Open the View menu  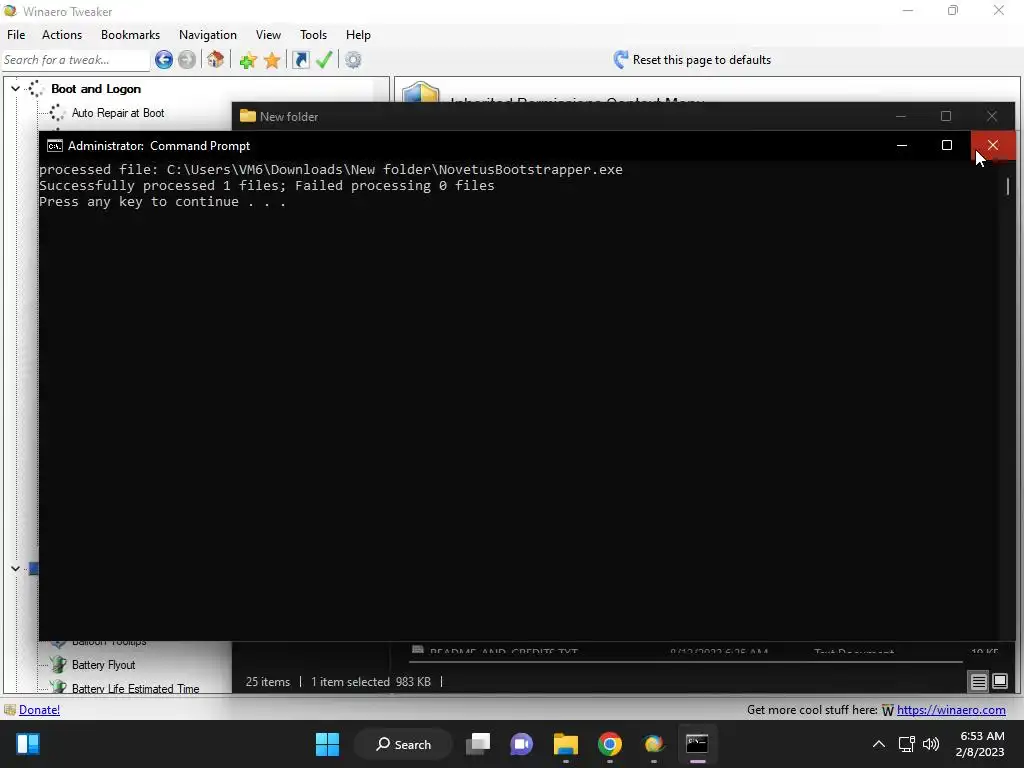(x=268, y=35)
